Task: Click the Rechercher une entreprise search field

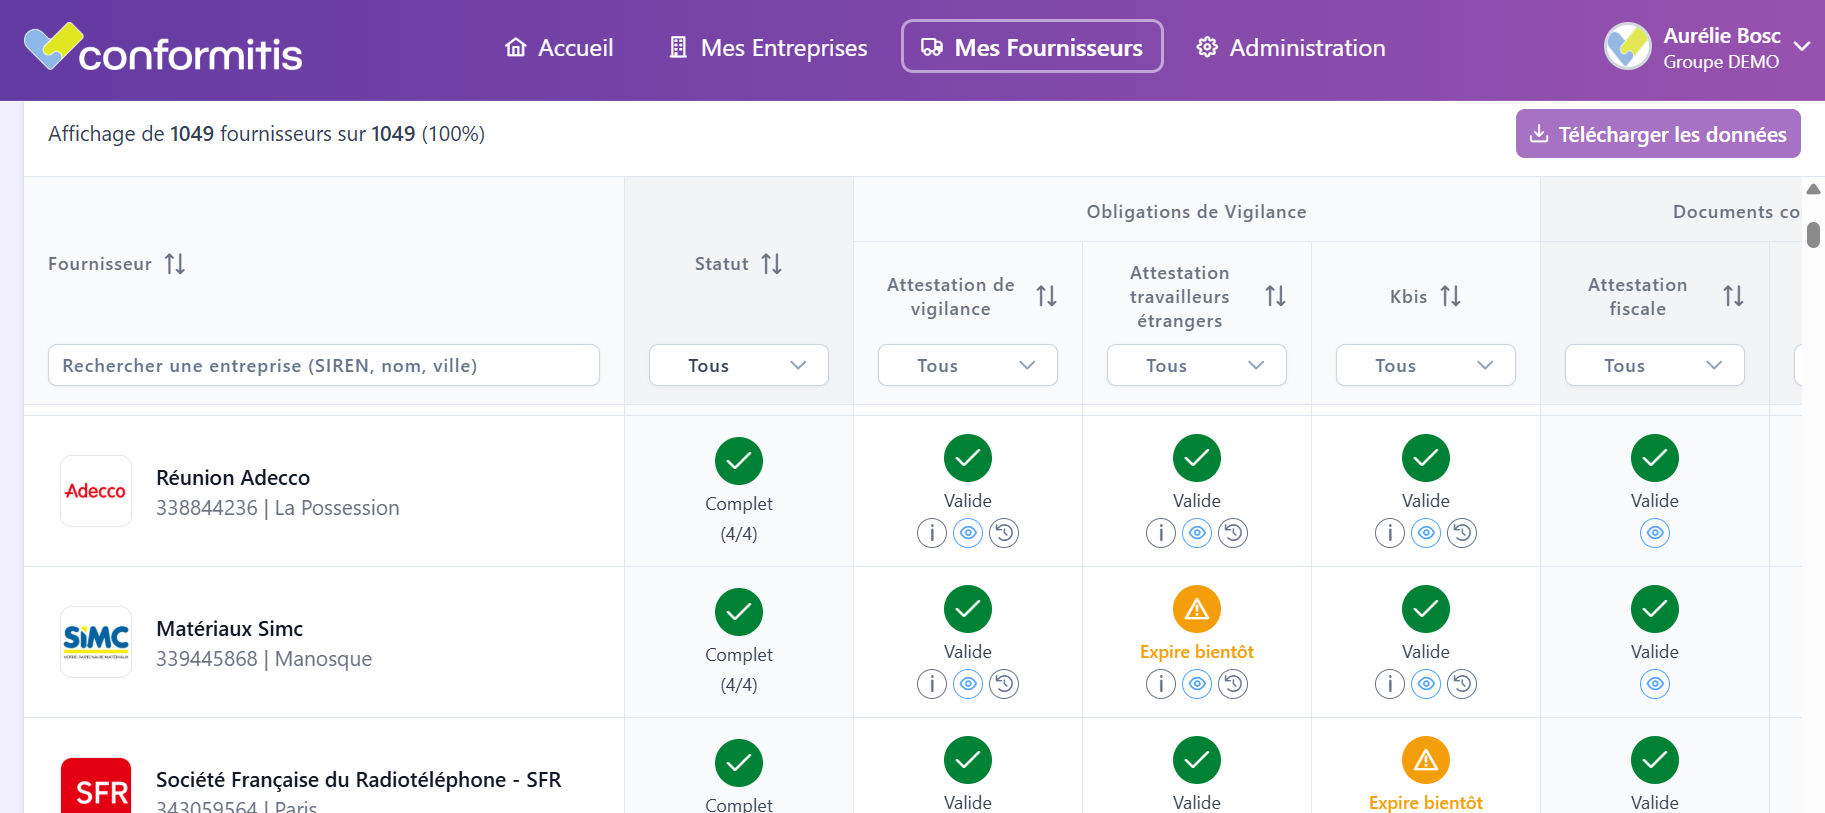Action: tap(324, 365)
